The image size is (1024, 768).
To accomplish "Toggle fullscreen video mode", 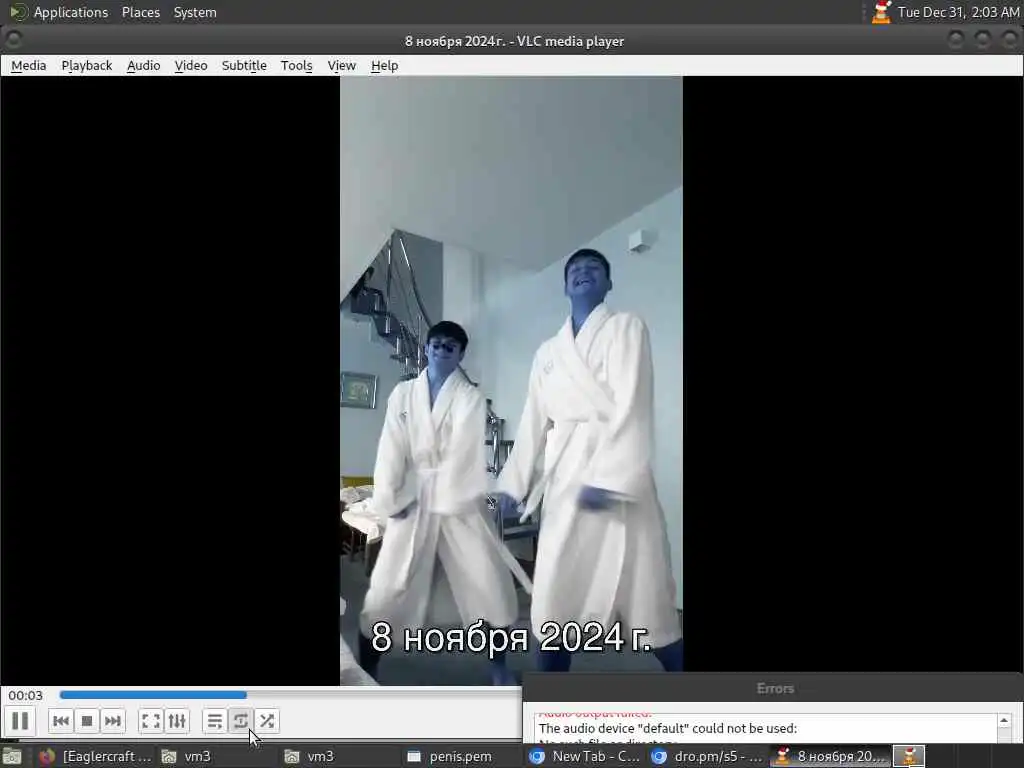I will pos(151,721).
